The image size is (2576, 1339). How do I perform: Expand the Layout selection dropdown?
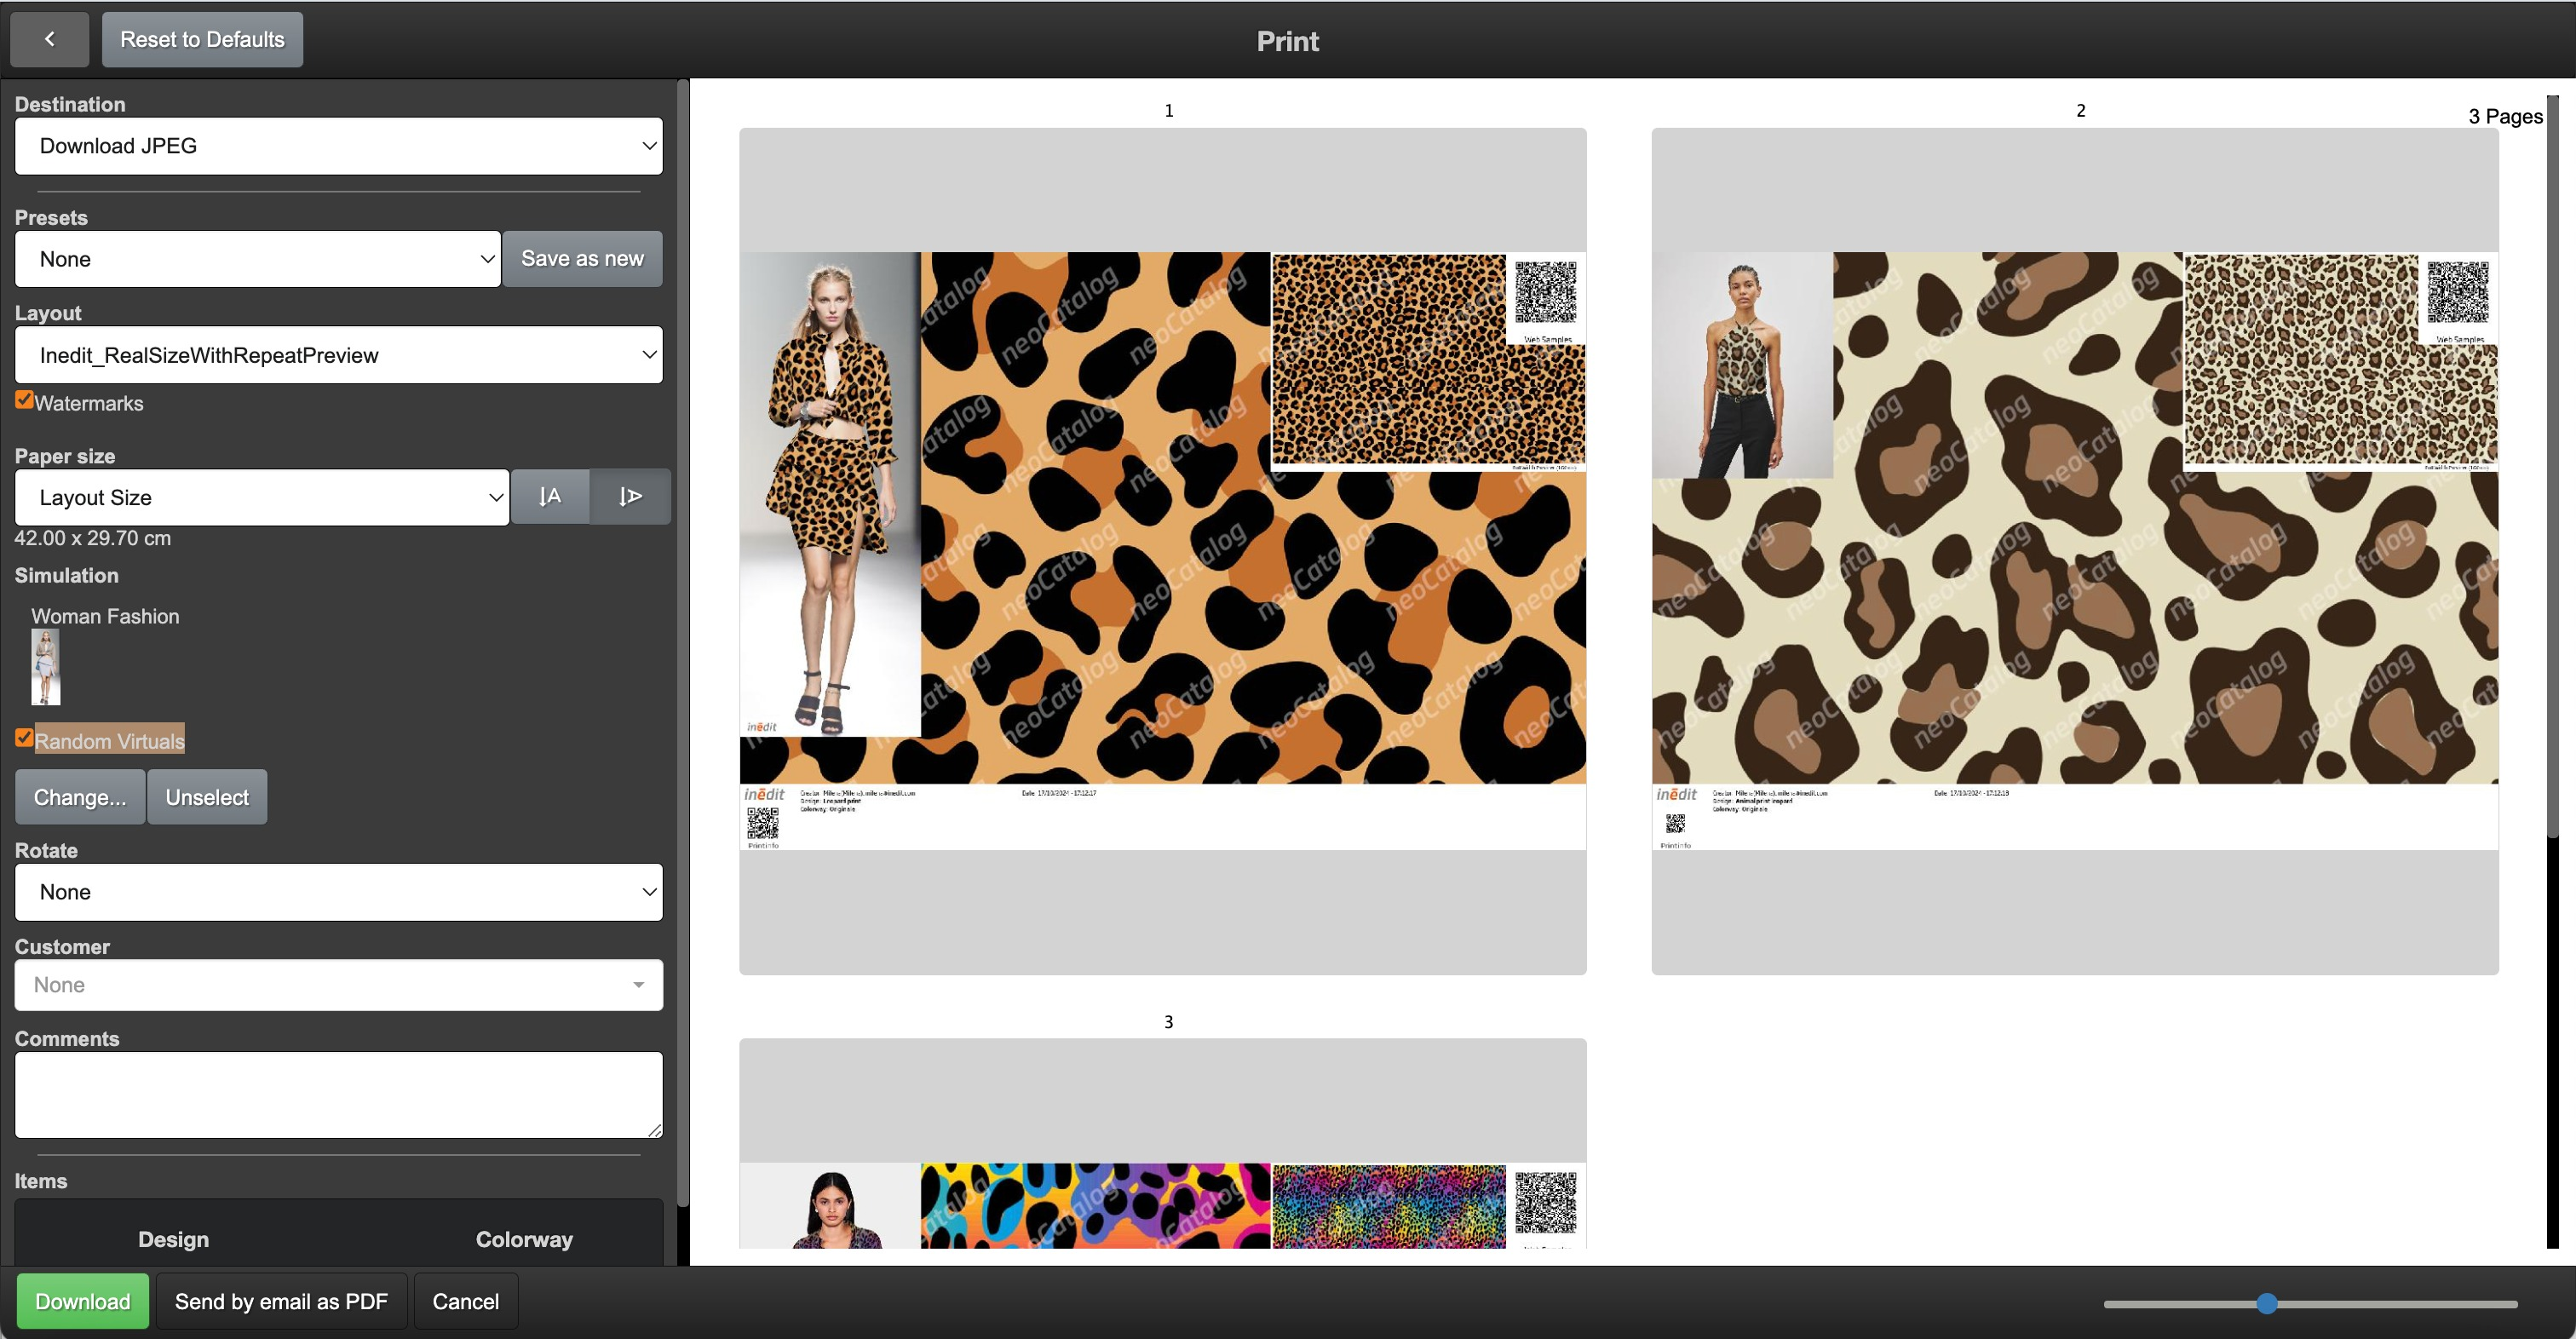point(338,355)
